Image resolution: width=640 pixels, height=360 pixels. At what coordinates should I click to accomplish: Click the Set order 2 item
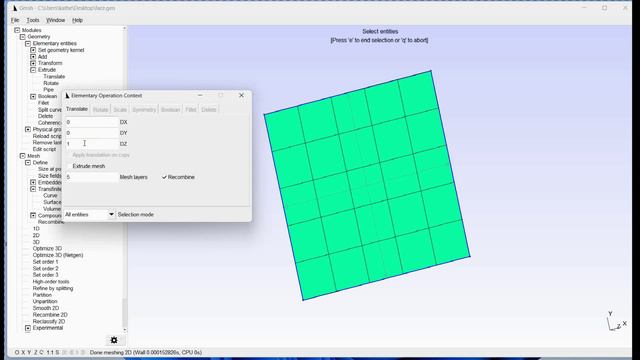coord(45,269)
